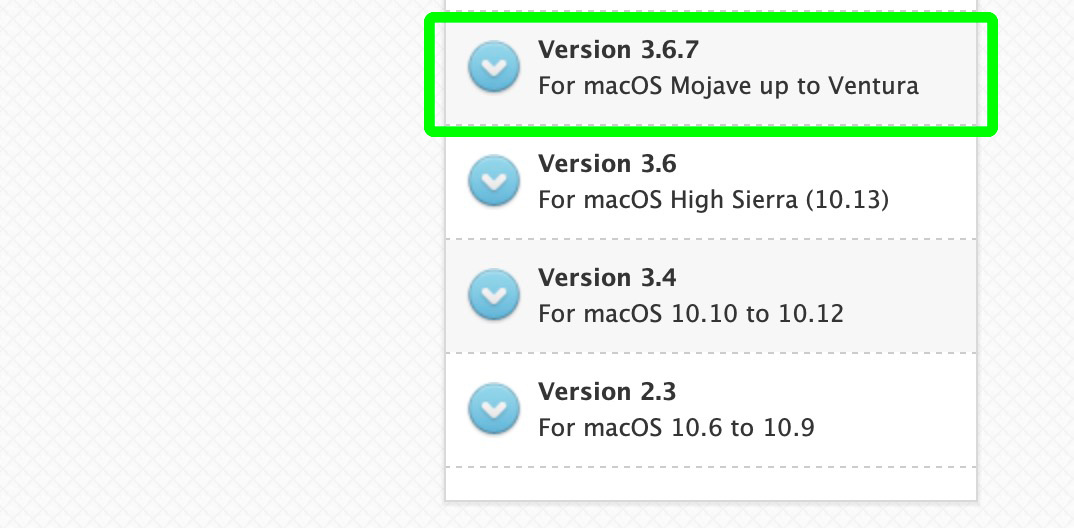Screen dimensions: 1074x528
Task: Click the blue arrow icon beside Version 3.6
Action: tap(494, 181)
